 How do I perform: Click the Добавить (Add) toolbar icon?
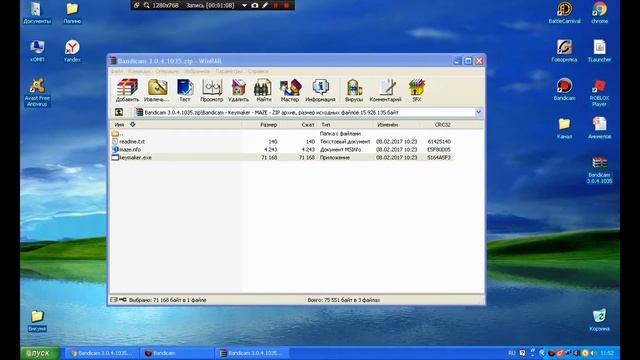click(x=127, y=90)
